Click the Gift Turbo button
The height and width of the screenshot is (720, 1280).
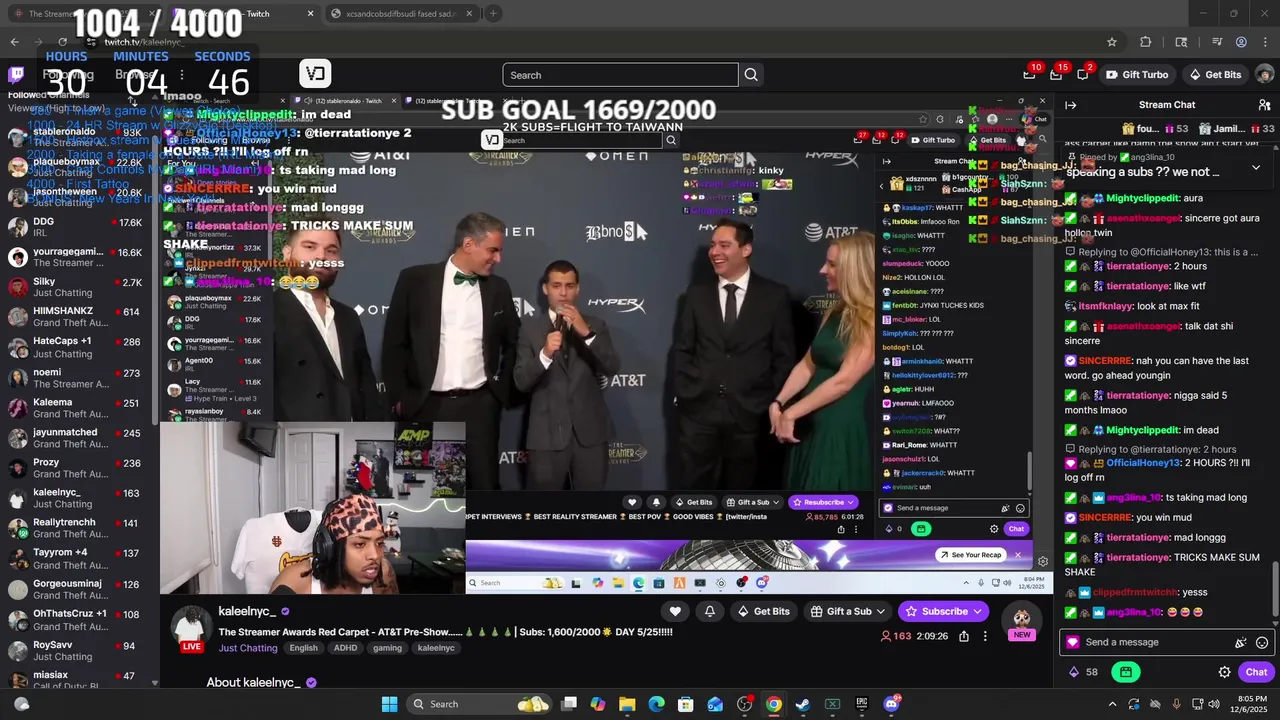click(1137, 75)
